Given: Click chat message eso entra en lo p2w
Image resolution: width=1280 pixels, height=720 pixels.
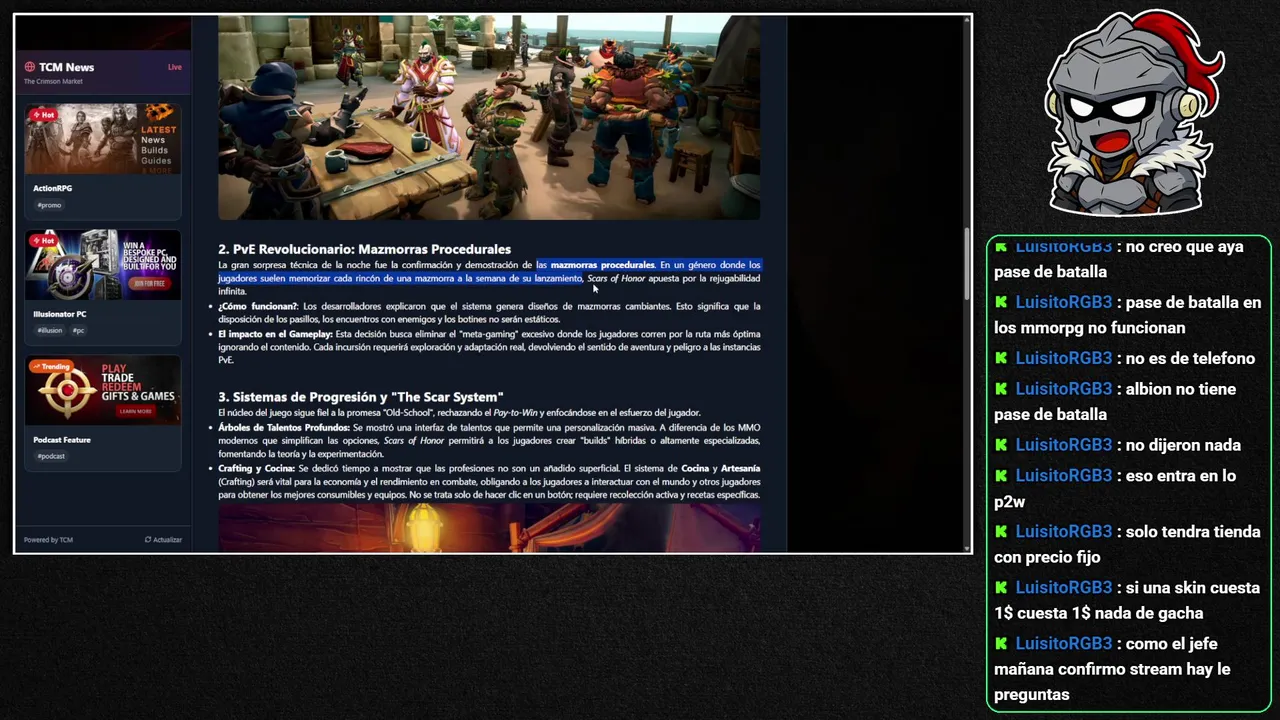Looking at the screenshot, I should [1115, 489].
